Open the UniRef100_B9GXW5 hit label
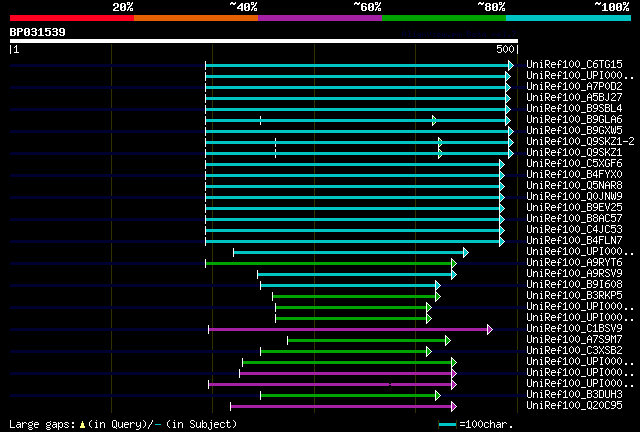The height and width of the screenshot is (432, 640). [x=574, y=130]
